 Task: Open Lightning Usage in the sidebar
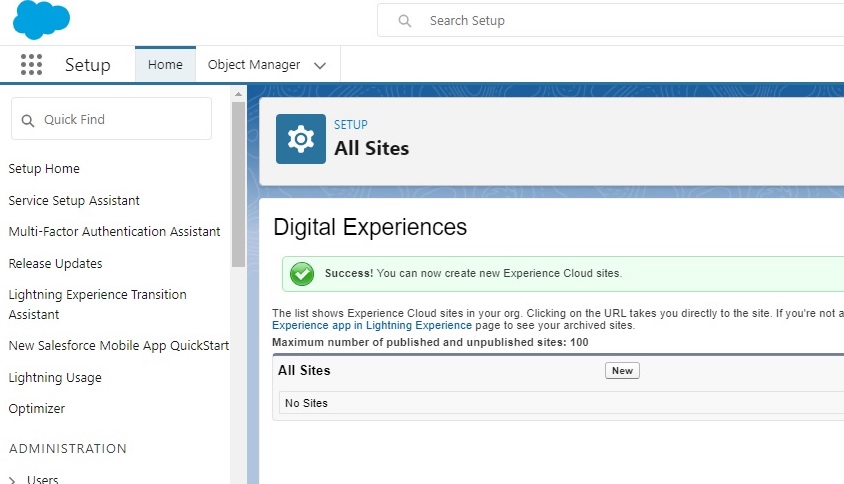click(55, 377)
